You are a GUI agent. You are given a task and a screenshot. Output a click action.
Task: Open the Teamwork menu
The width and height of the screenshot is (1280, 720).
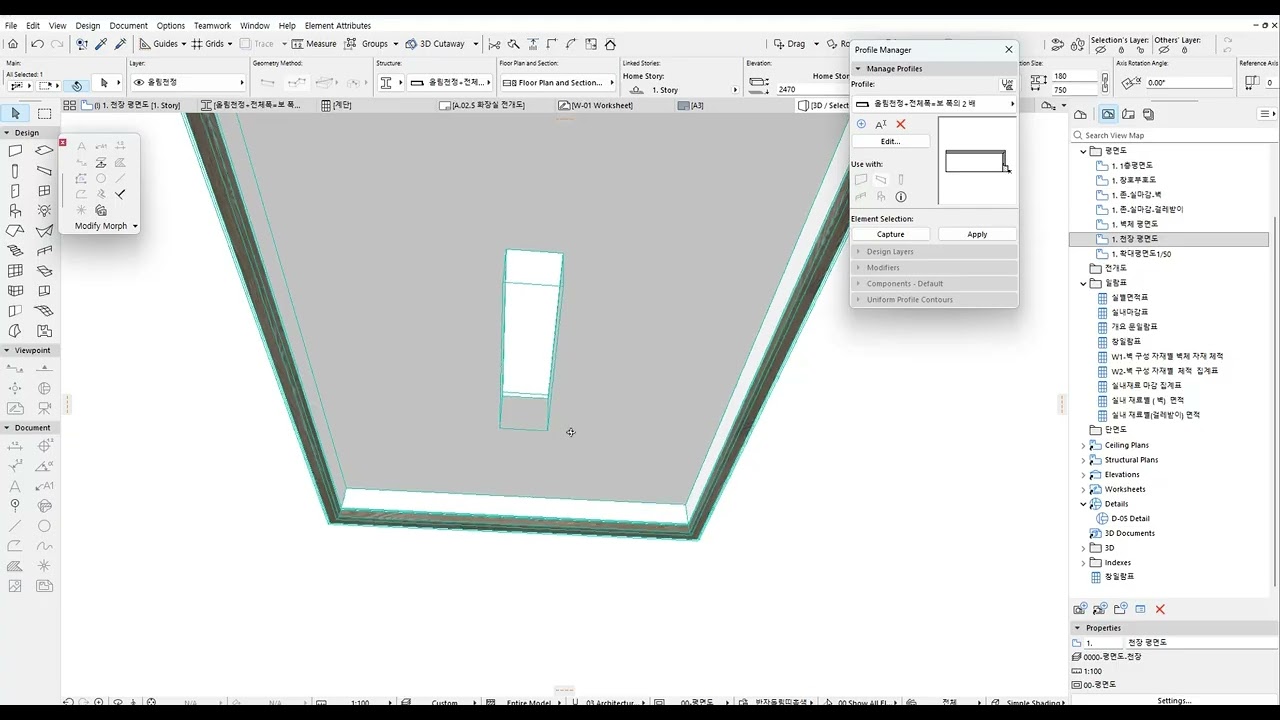pyautogui.click(x=212, y=25)
